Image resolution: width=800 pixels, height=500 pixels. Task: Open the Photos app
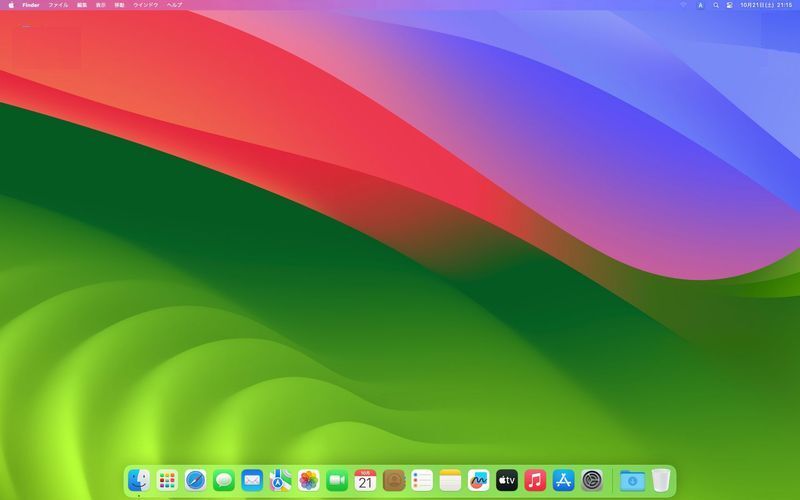pos(309,481)
